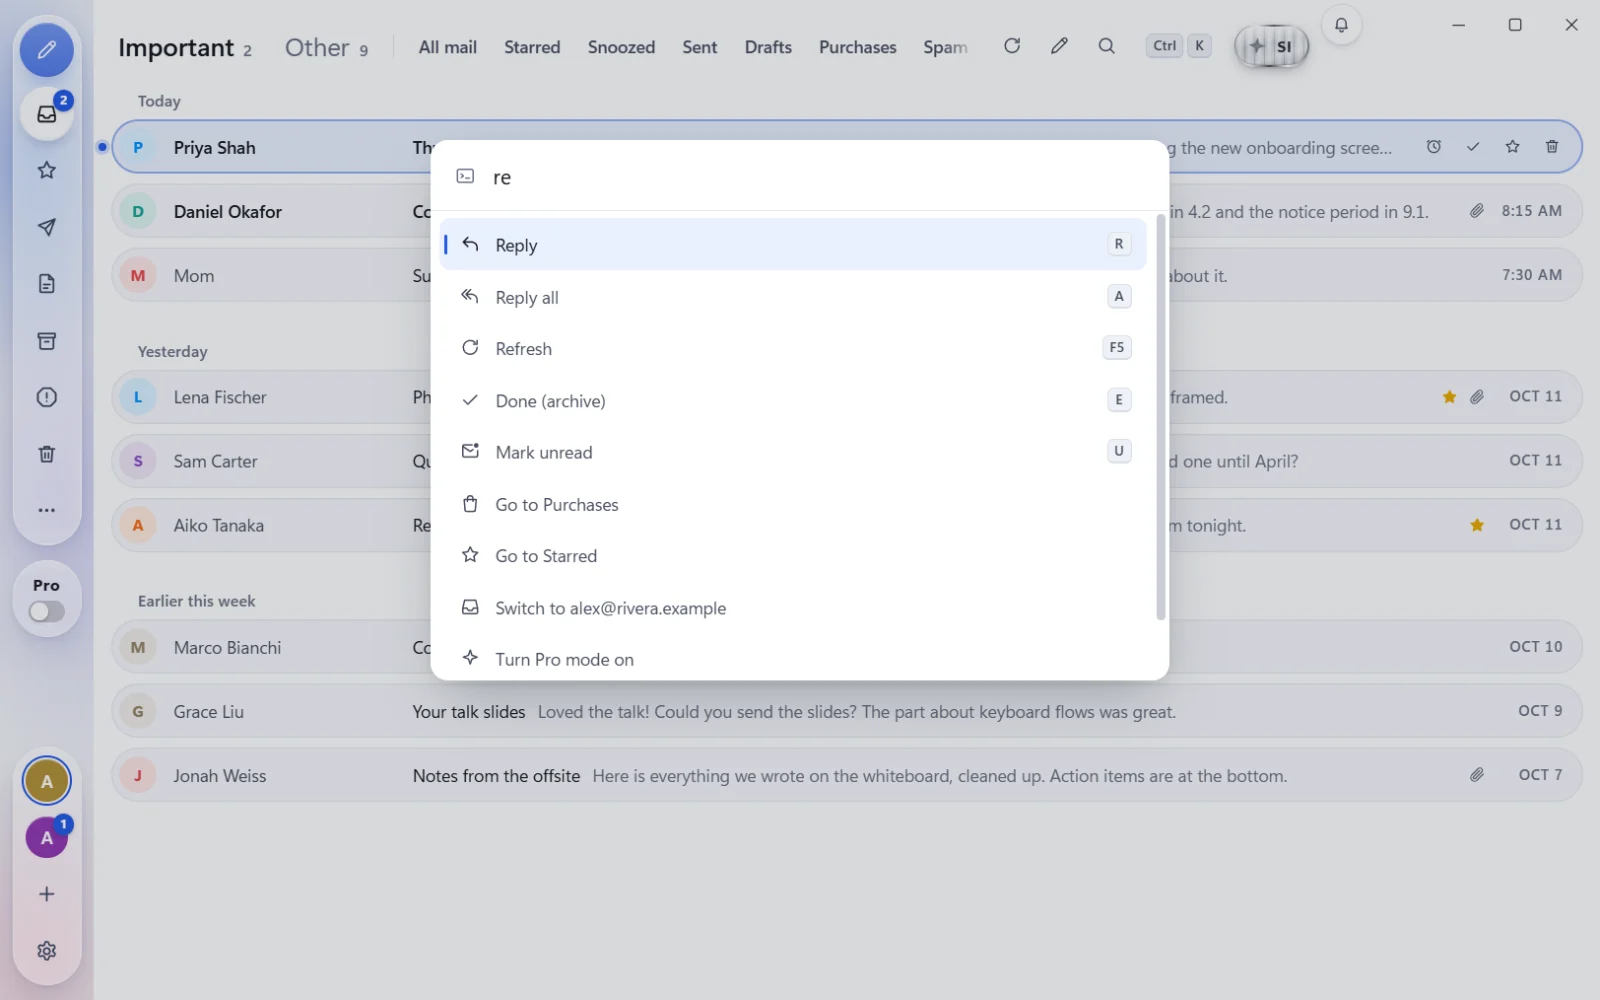Open the Archive box icon in sidebar
Screen dimensions: 1600x1000
tap(47, 341)
